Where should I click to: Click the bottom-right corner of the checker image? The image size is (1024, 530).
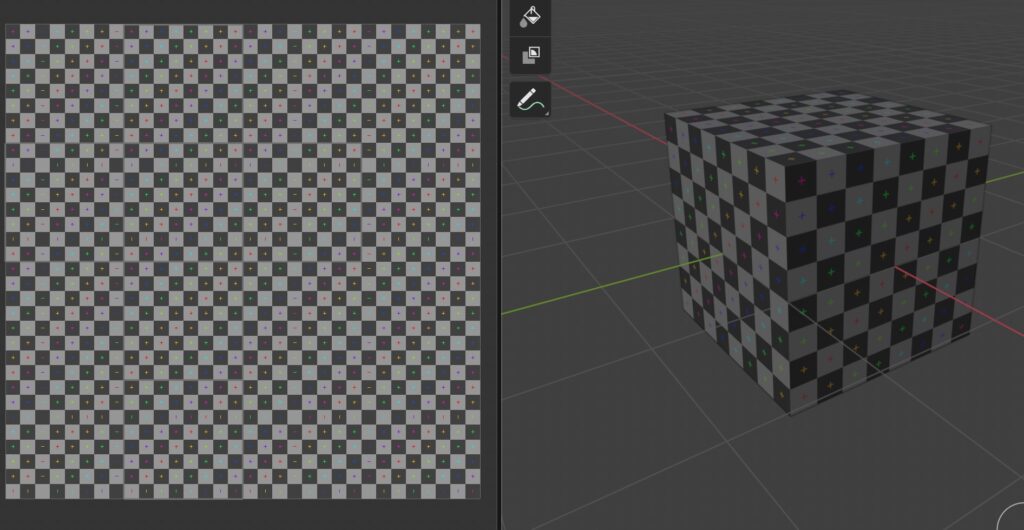coord(479,497)
